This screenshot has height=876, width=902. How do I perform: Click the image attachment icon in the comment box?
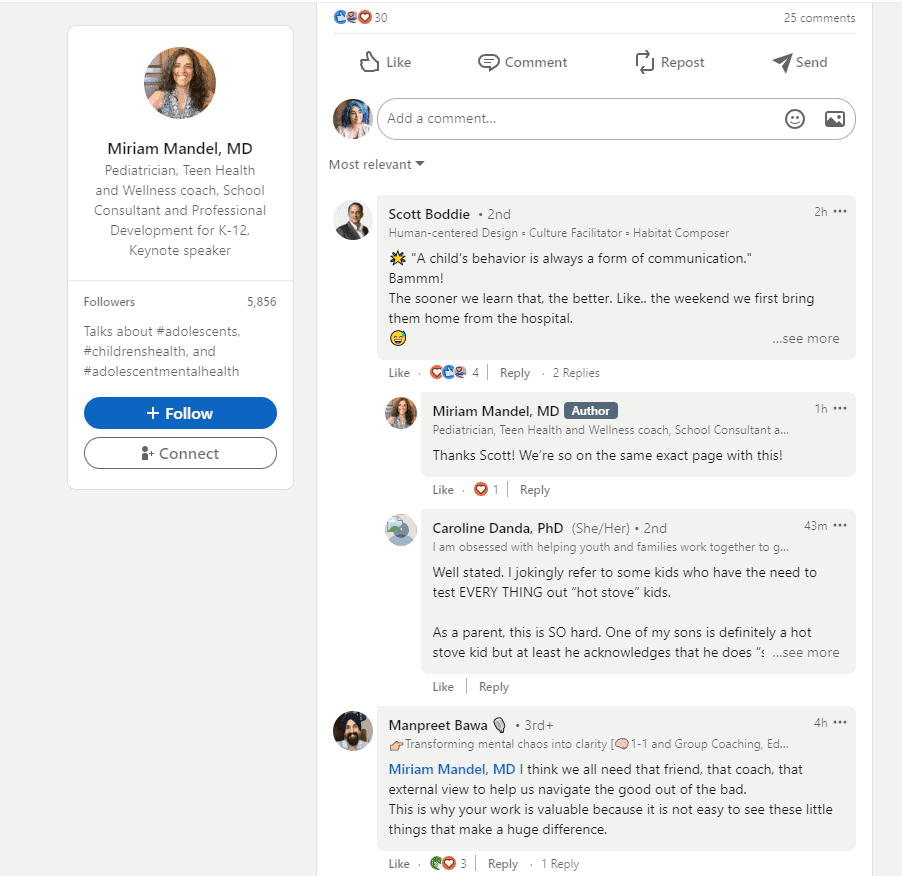[x=834, y=118]
